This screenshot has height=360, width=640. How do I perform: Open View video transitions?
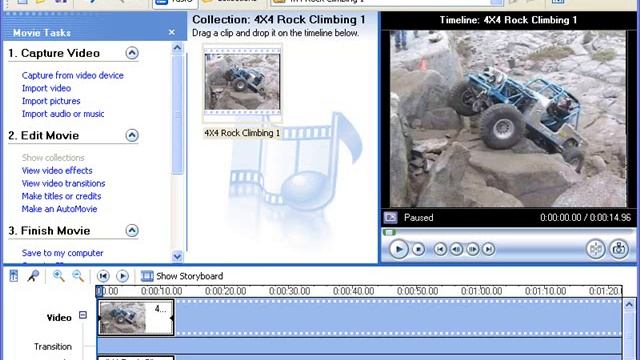click(x=63, y=183)
